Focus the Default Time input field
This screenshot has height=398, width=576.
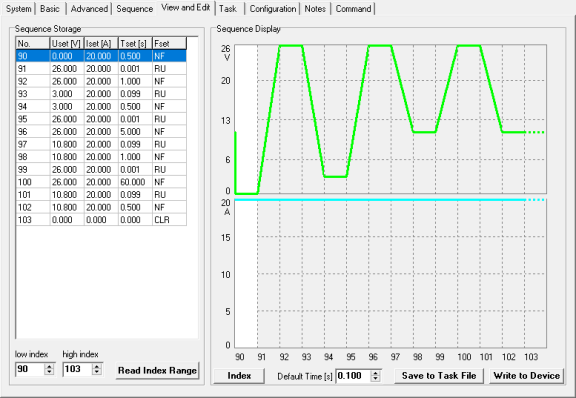point(353,376)
